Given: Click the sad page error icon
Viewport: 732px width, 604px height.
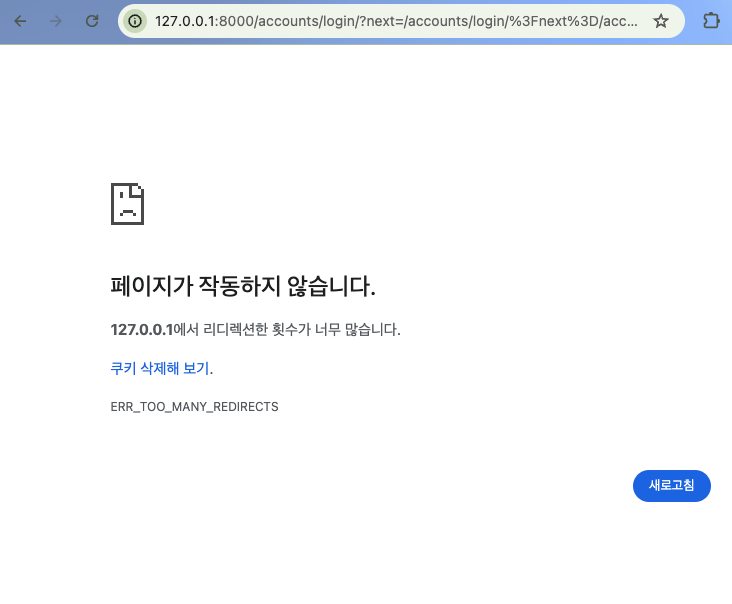Looking at the screenshot, I should (x=127, y=204).
